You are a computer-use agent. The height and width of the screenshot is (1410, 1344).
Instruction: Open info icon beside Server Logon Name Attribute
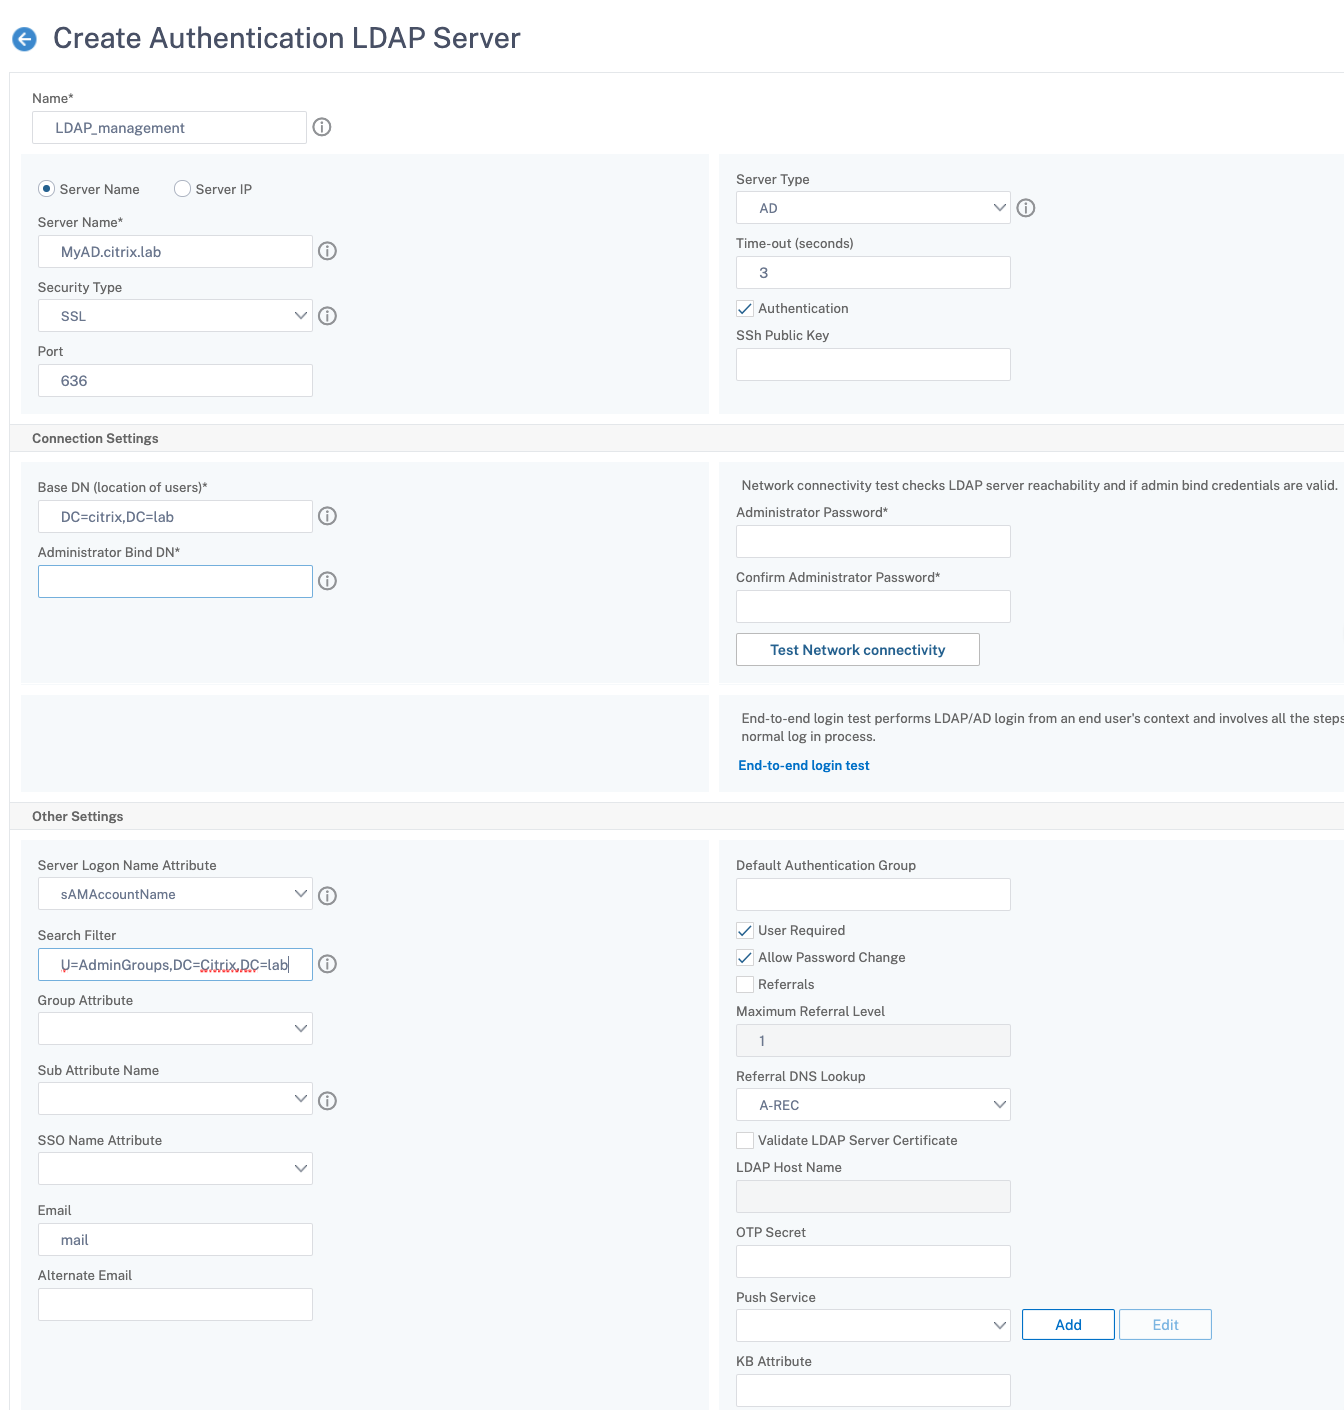(327, 896)
